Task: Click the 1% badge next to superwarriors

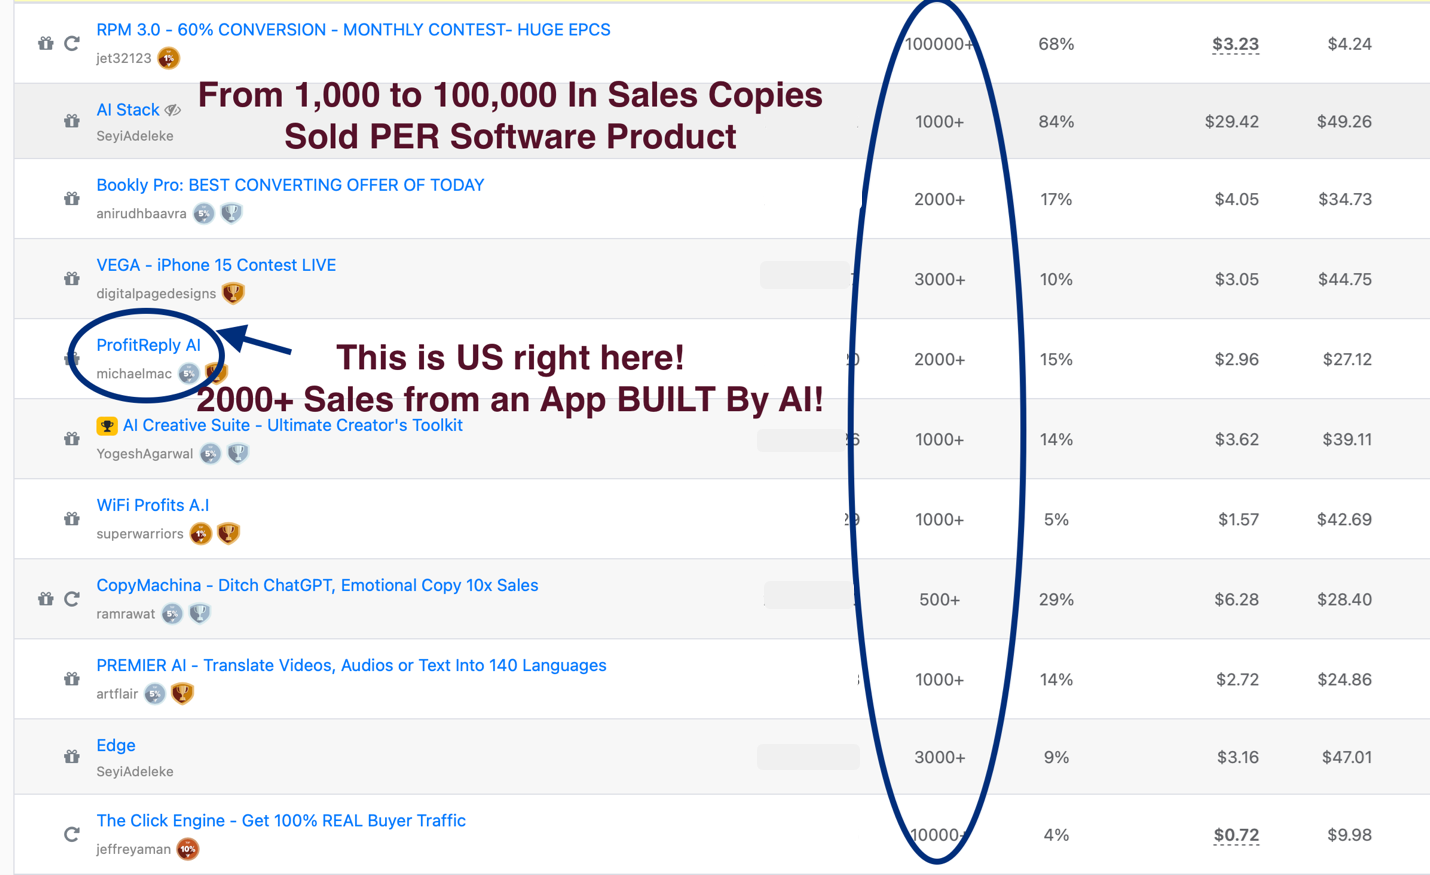Action: pyautogui.click(x=201, y=534)
